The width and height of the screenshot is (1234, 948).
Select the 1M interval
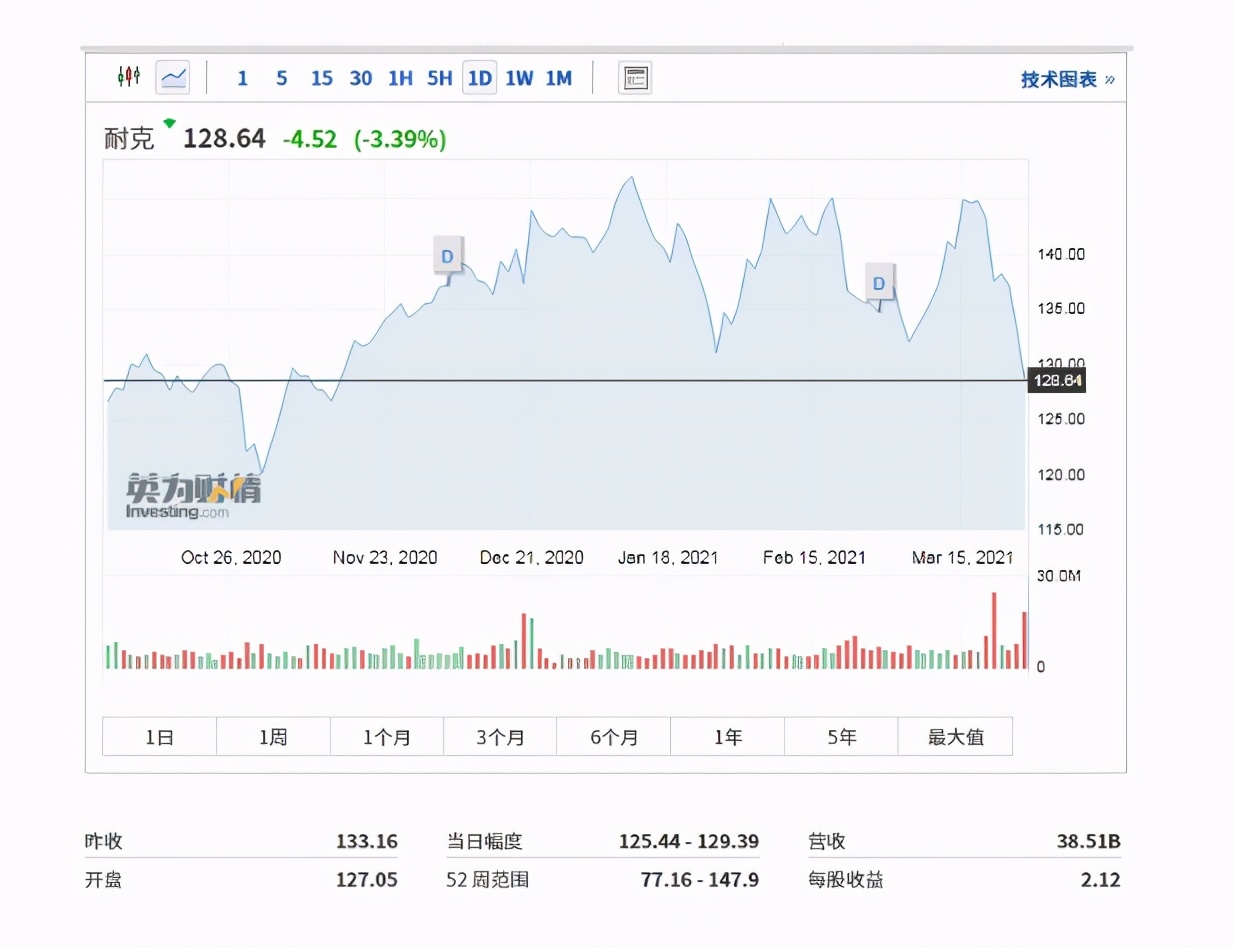tap(558, 78)
